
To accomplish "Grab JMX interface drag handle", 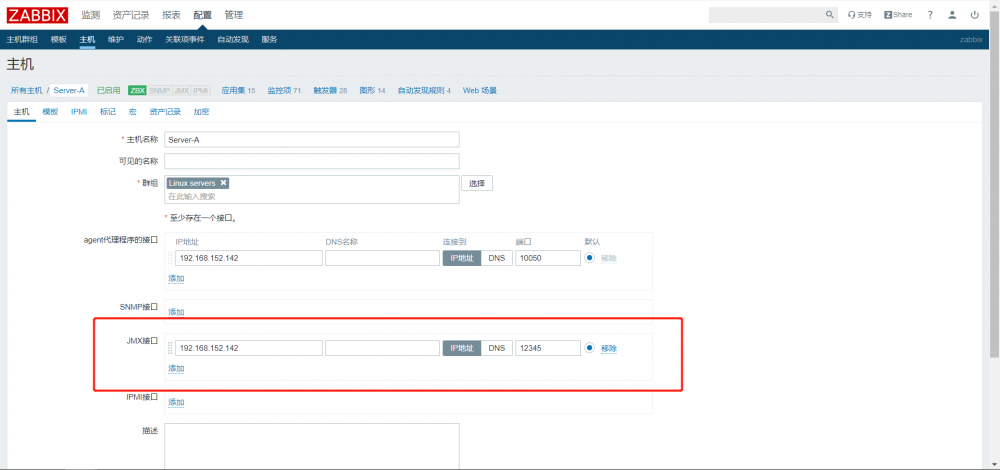I will point(170,348).
